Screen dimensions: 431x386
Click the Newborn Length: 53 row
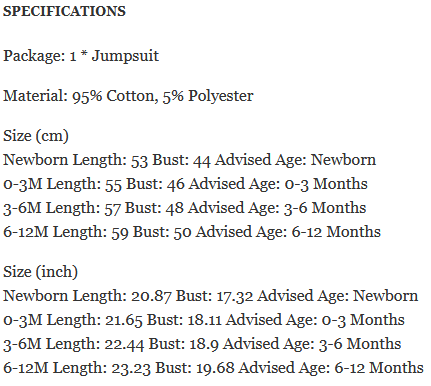190,160
